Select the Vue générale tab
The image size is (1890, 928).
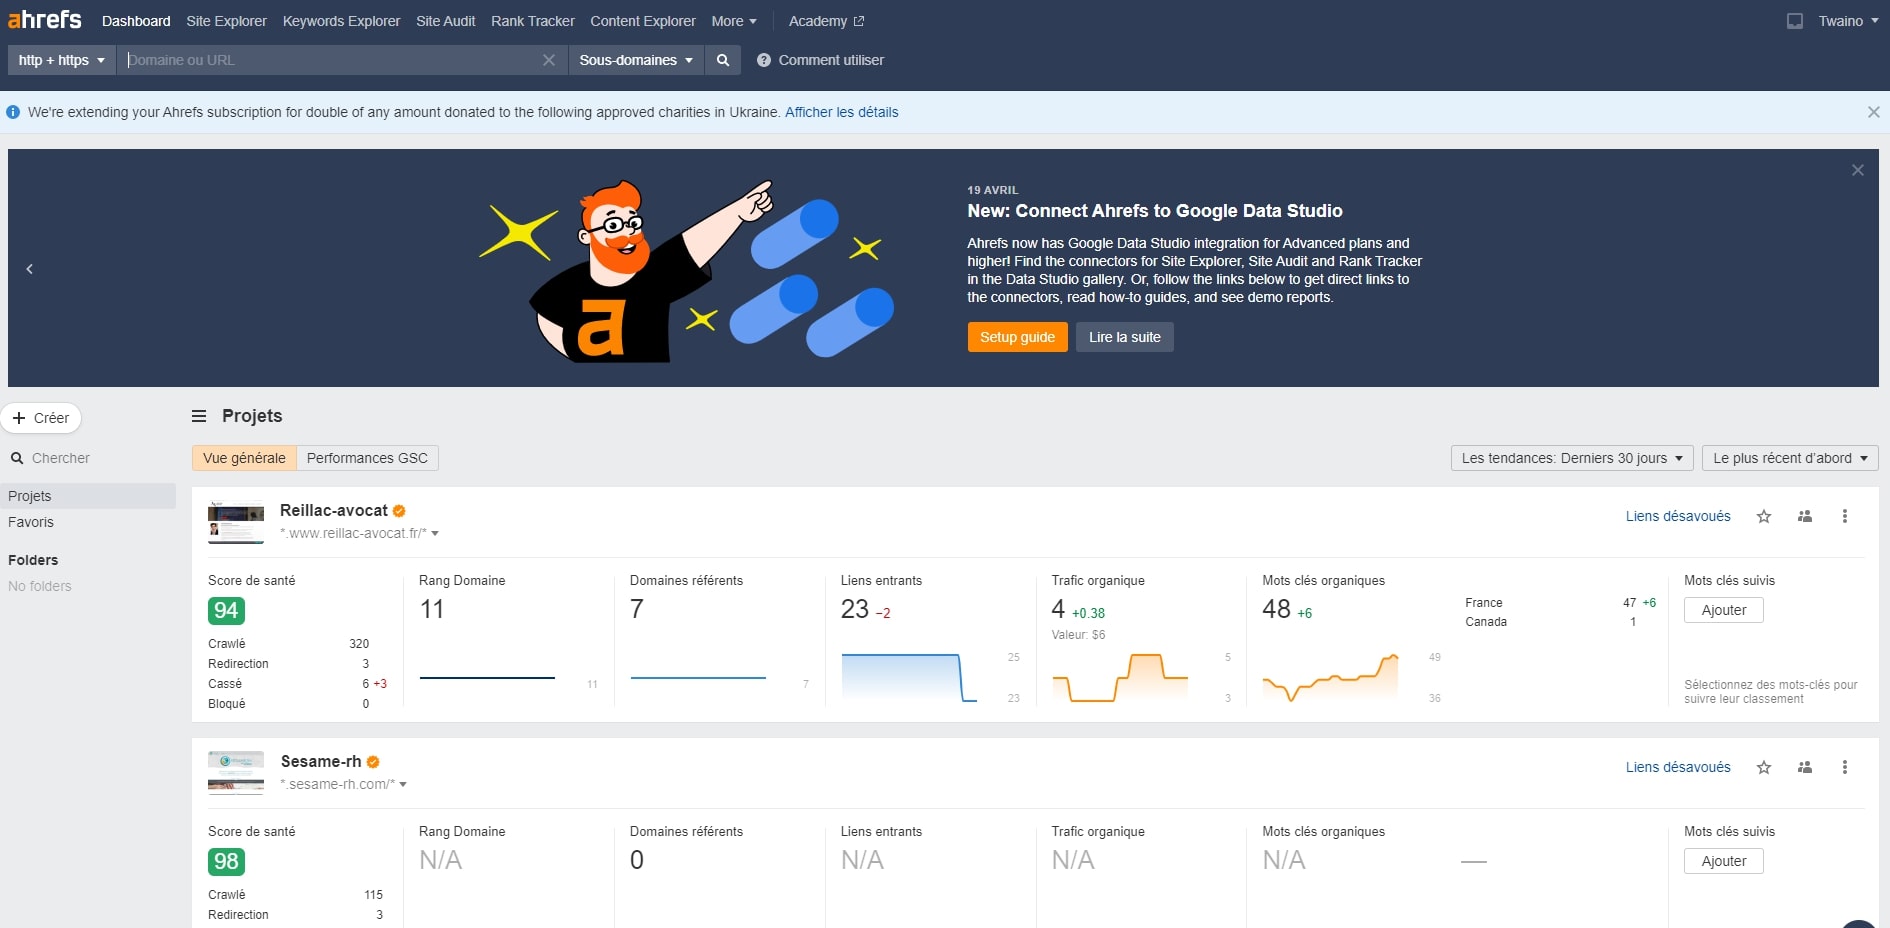tap(244, 458)
